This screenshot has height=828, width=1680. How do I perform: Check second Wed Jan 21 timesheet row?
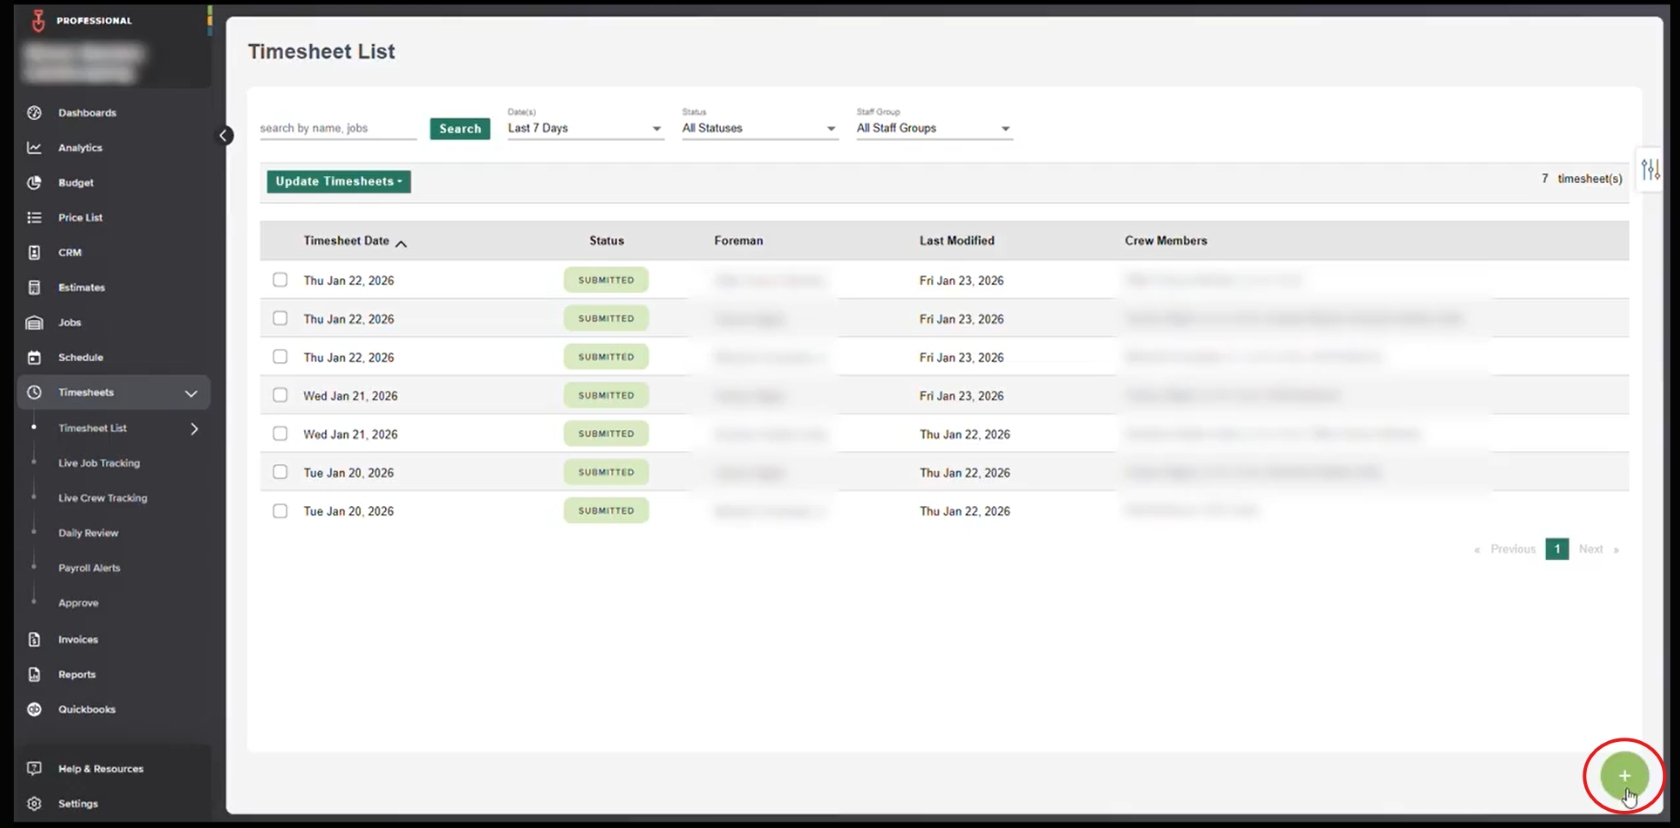coord(280,434)
